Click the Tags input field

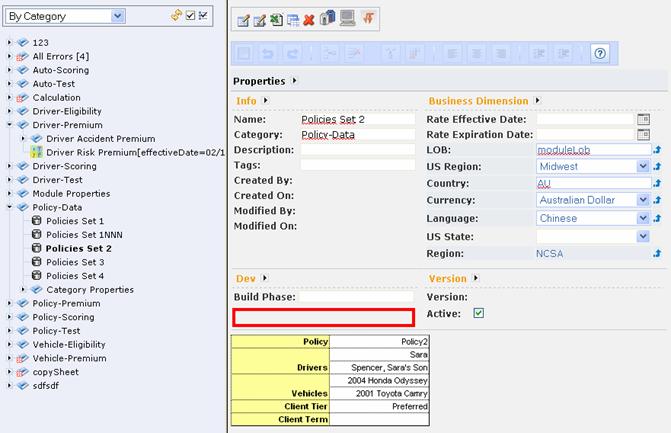pos(357,165)
